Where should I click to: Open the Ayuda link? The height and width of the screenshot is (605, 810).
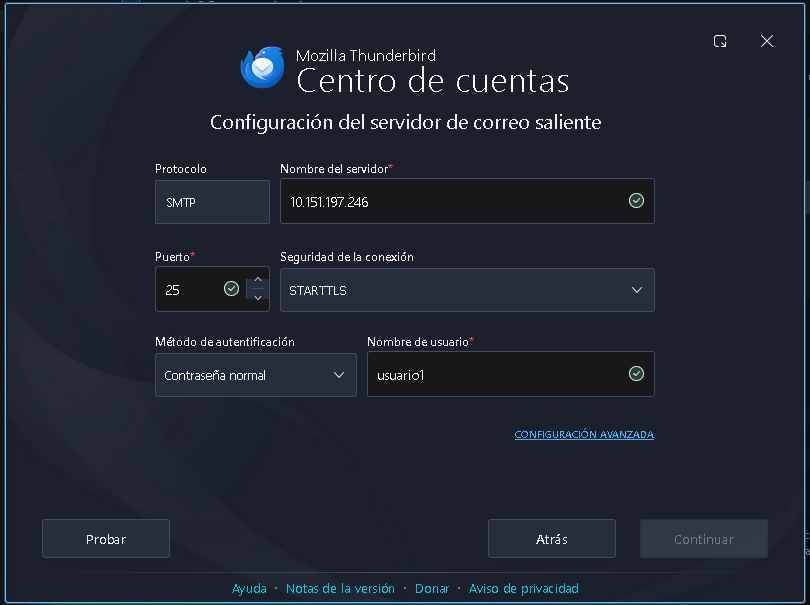(249, 588)
